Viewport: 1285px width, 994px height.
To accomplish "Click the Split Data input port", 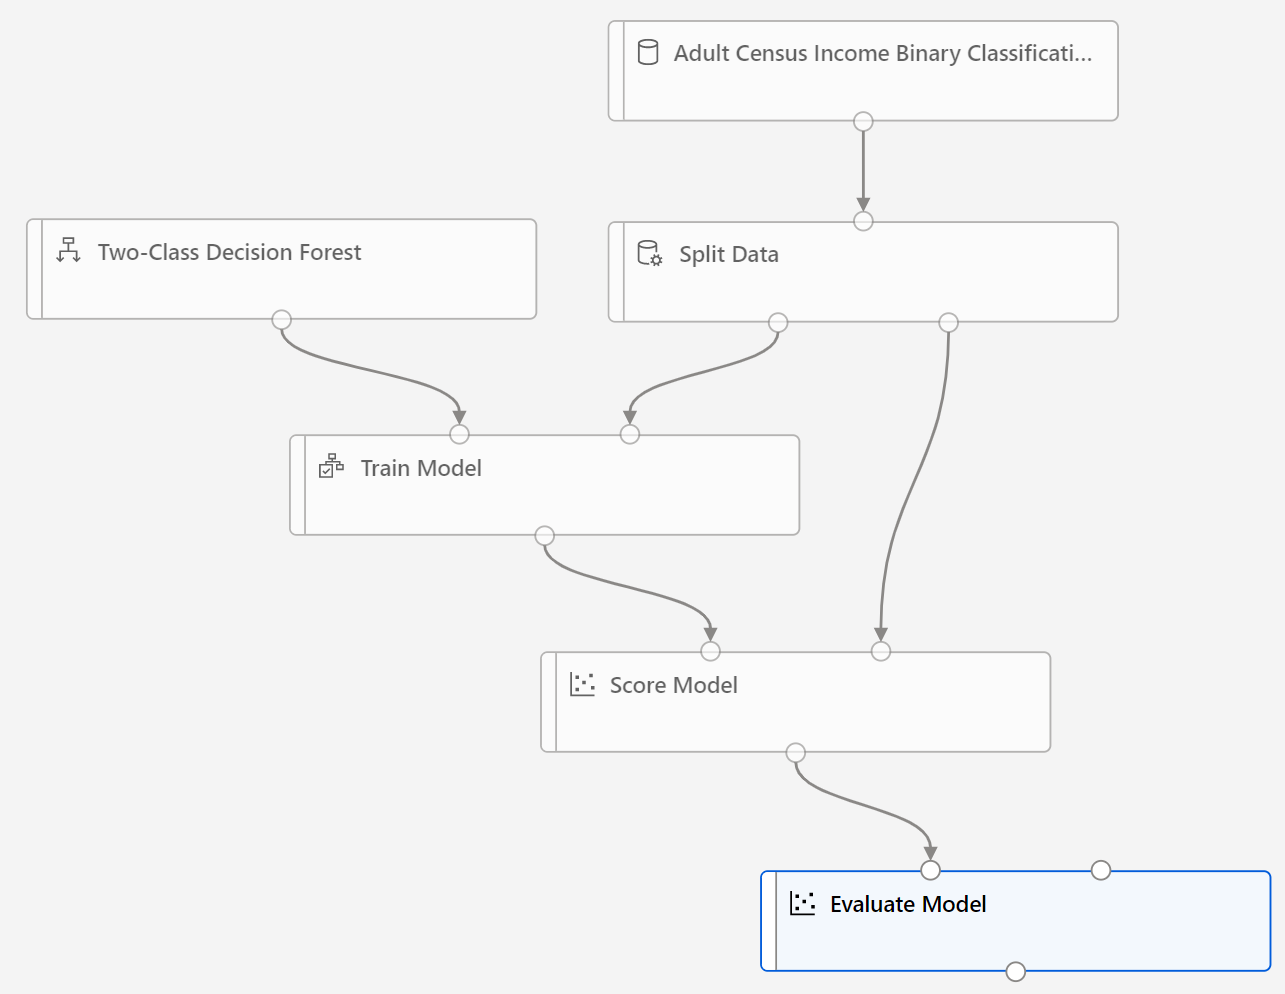I will click(863, 221).
